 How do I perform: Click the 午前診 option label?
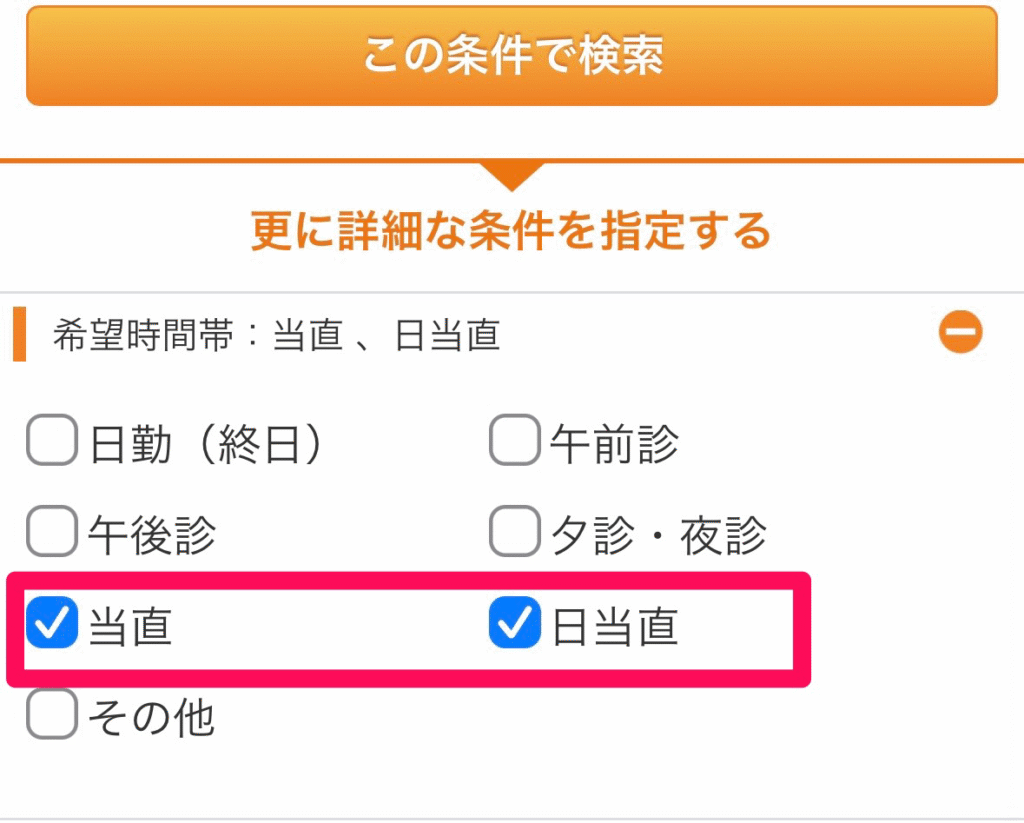(614, 443)
